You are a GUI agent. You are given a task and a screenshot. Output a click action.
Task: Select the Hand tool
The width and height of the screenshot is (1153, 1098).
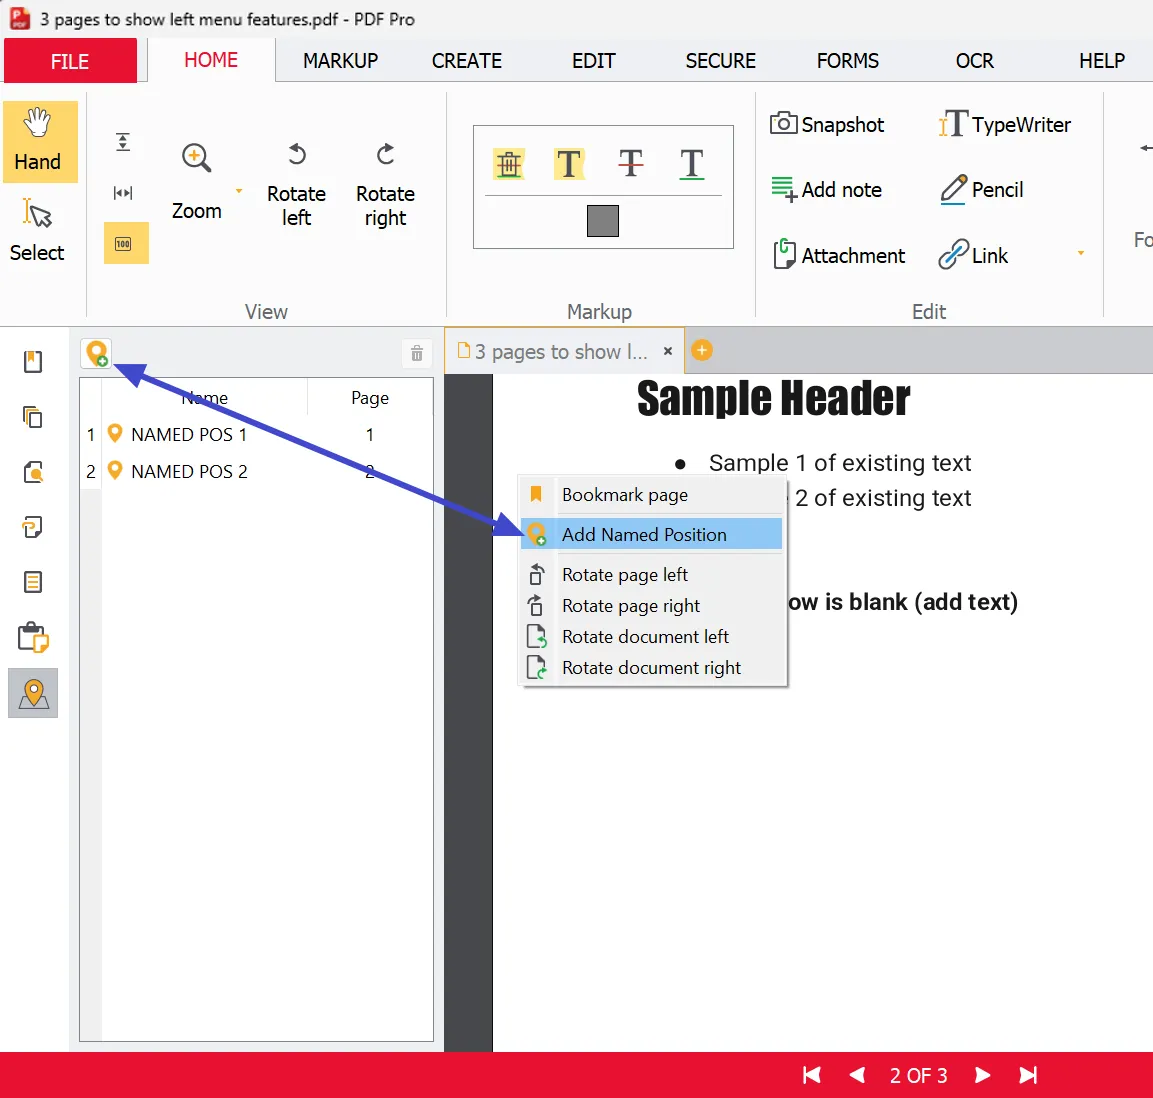[x=40, y=141]
